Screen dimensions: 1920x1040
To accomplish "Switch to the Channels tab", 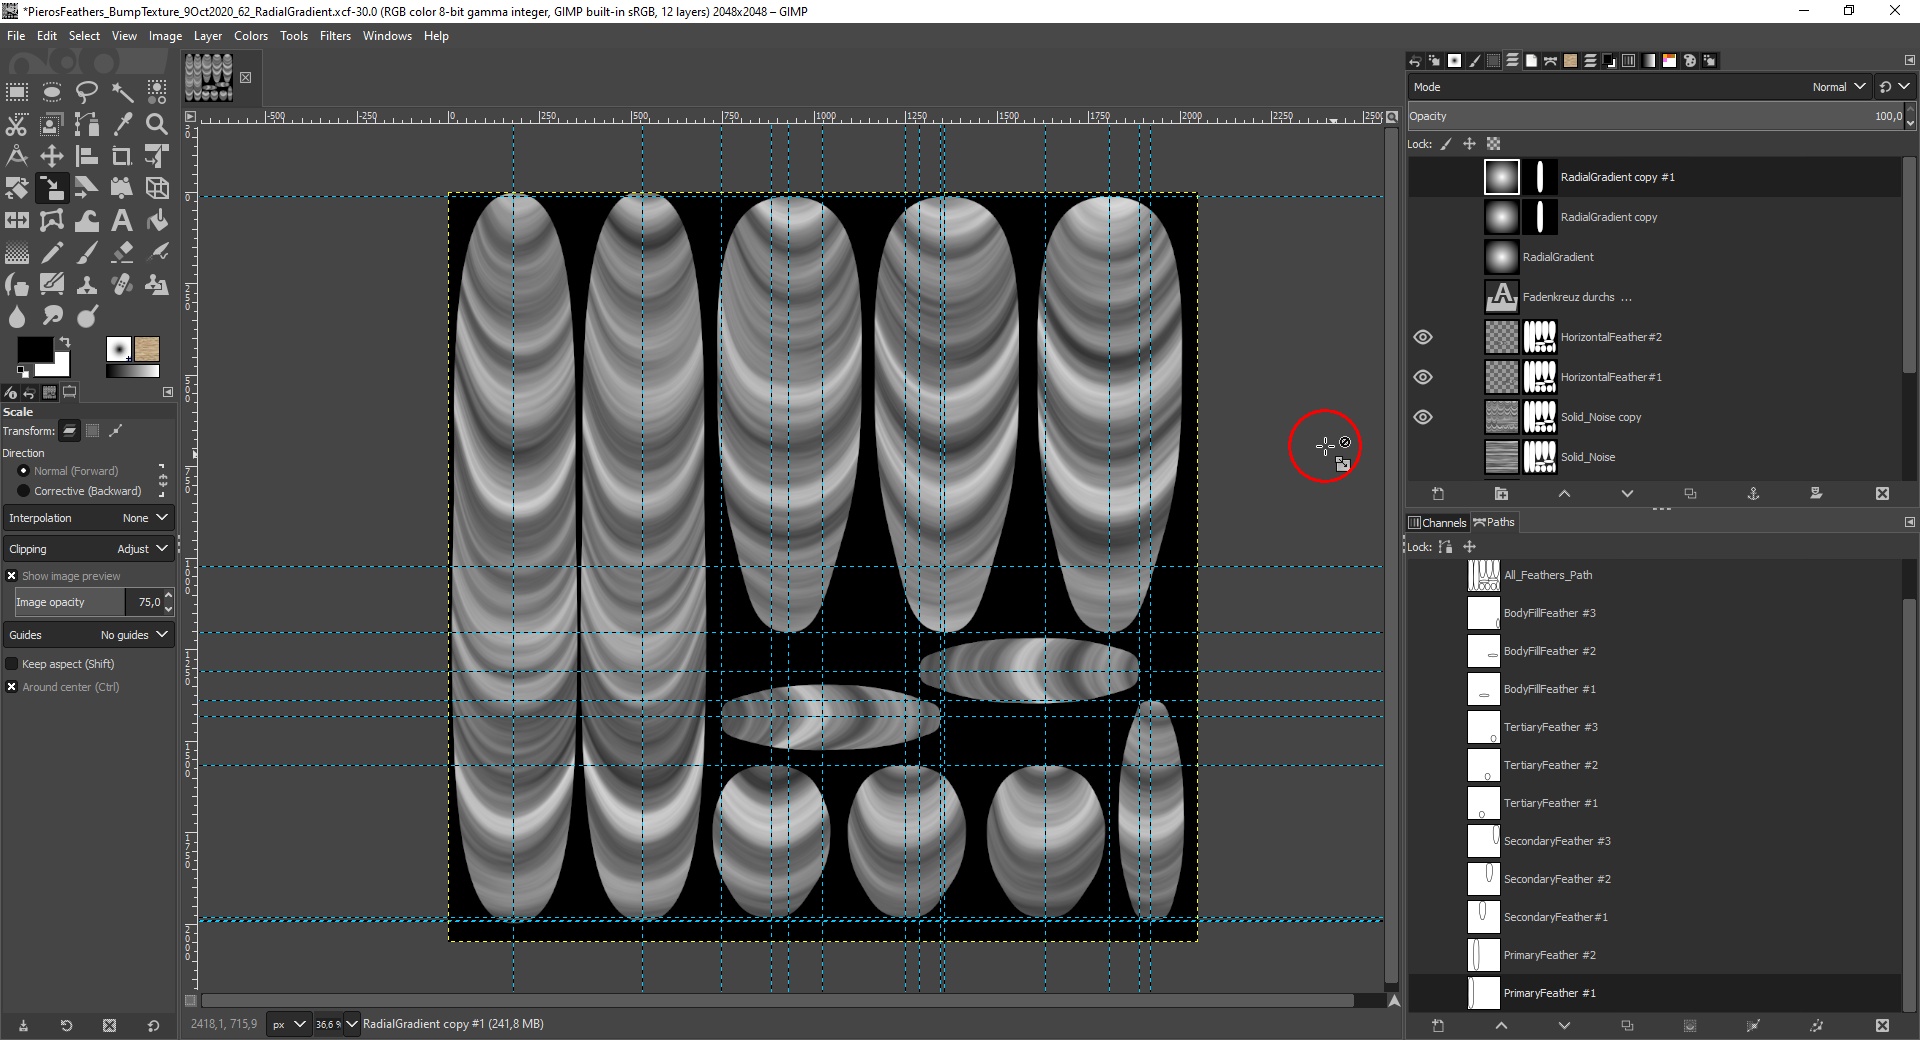I will (1437, 521).
